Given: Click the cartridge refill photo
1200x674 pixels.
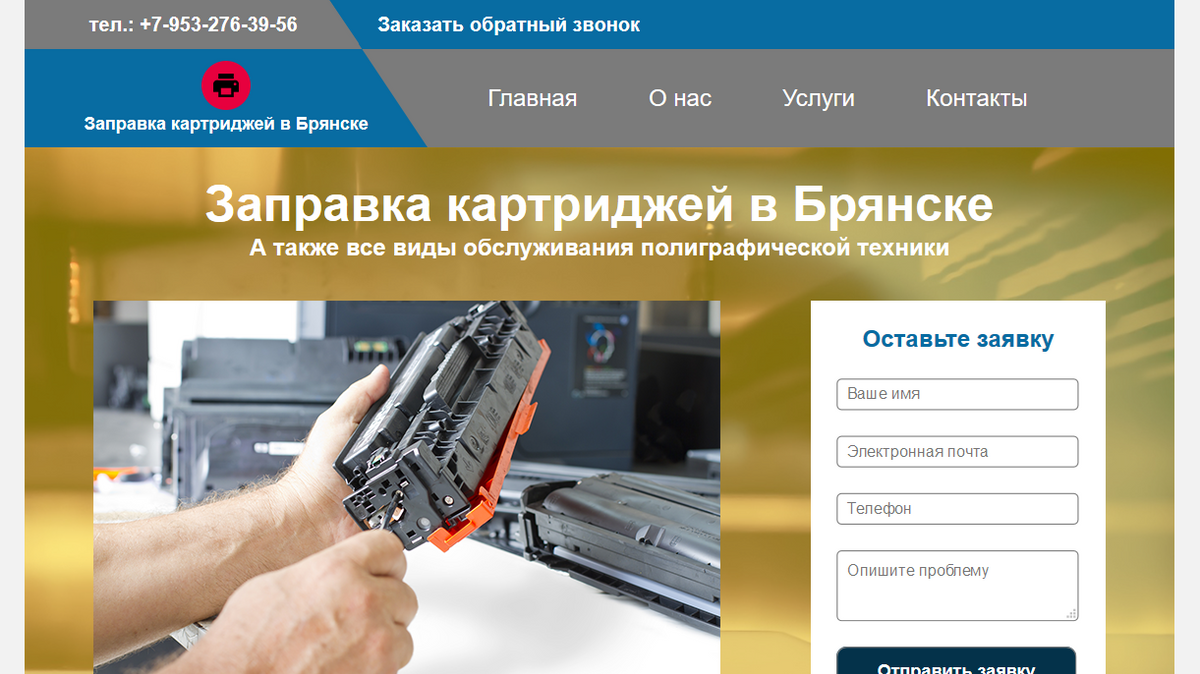Looking at the screenshot, I should click(407, 487).
